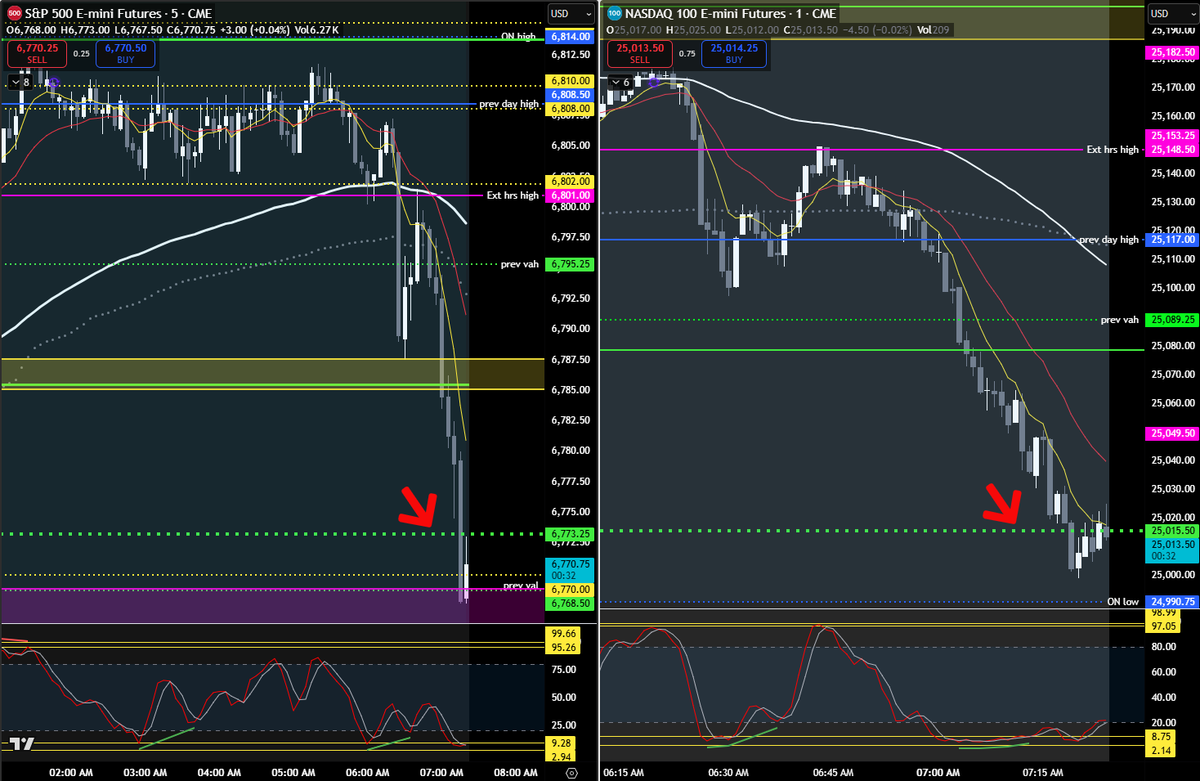Click purple event marker on NASDAQ chart

click(x=653, y=83)
